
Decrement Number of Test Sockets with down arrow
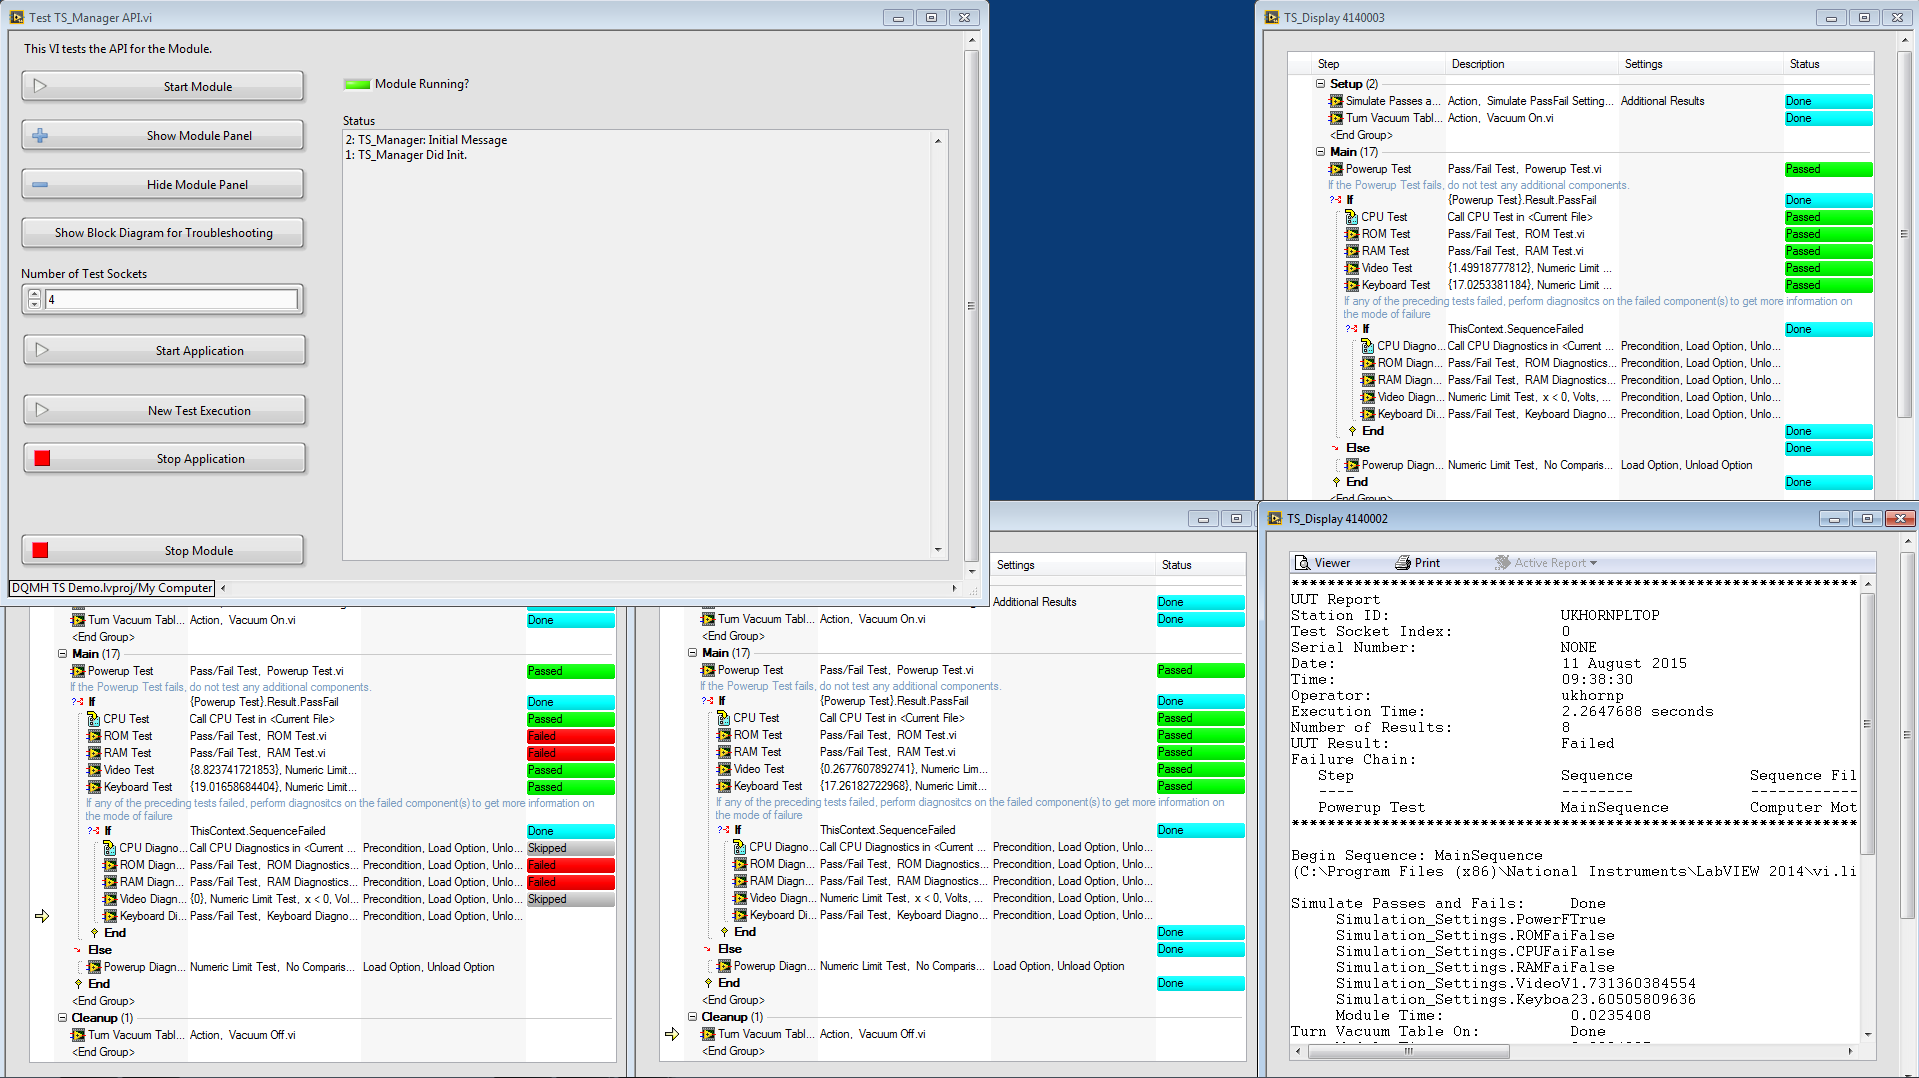pos(34,304)
